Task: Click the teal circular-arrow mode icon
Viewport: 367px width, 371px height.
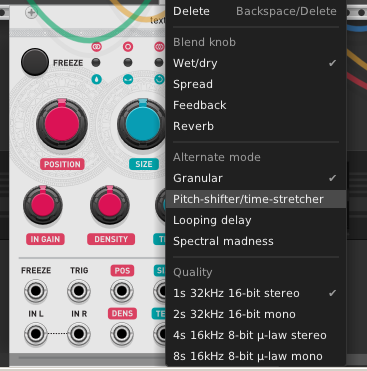Action: click(160, 79)
